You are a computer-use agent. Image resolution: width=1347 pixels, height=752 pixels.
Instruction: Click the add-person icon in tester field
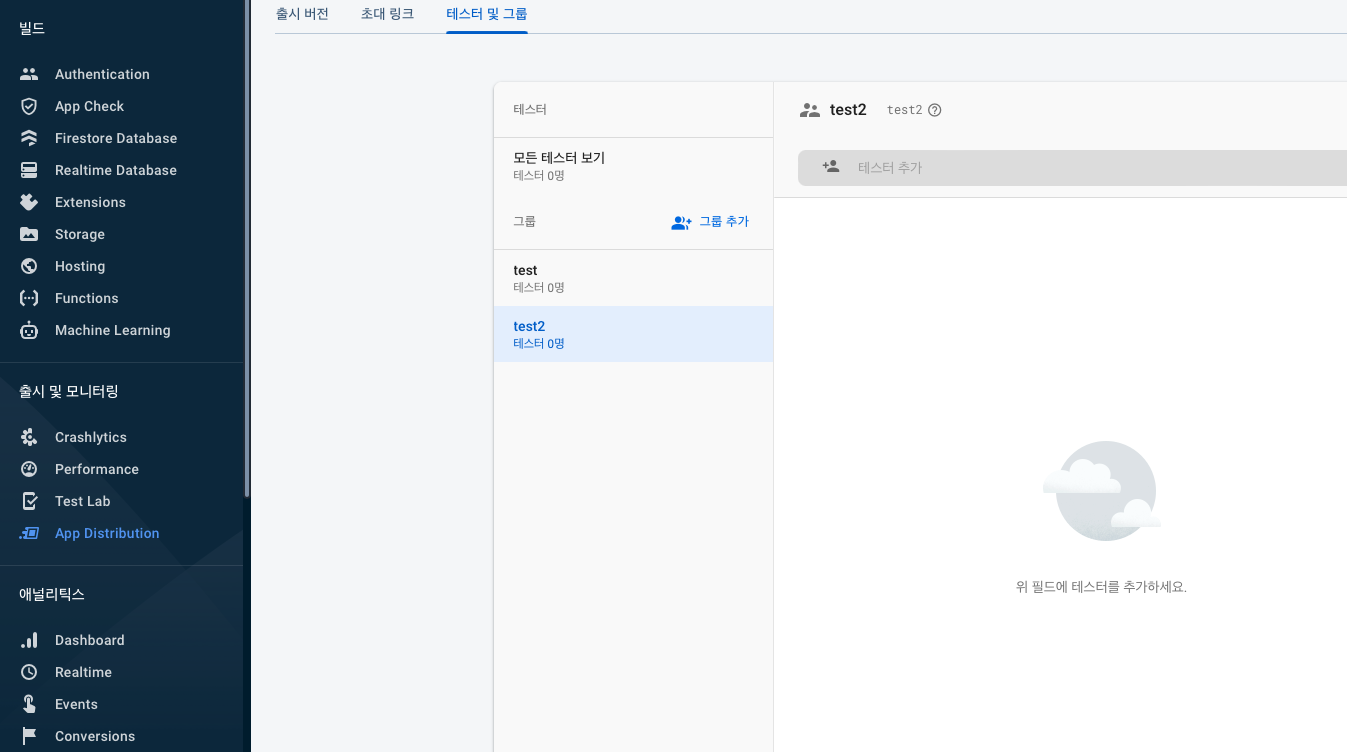tap(830, 167)
